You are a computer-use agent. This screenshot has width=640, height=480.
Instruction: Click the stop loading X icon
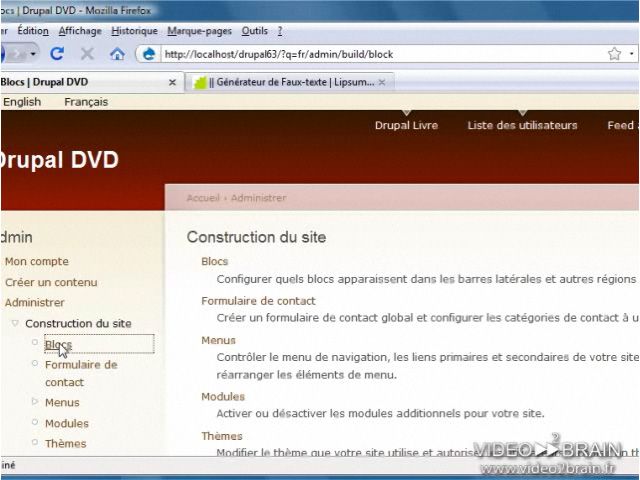click(x=87, y=53)
